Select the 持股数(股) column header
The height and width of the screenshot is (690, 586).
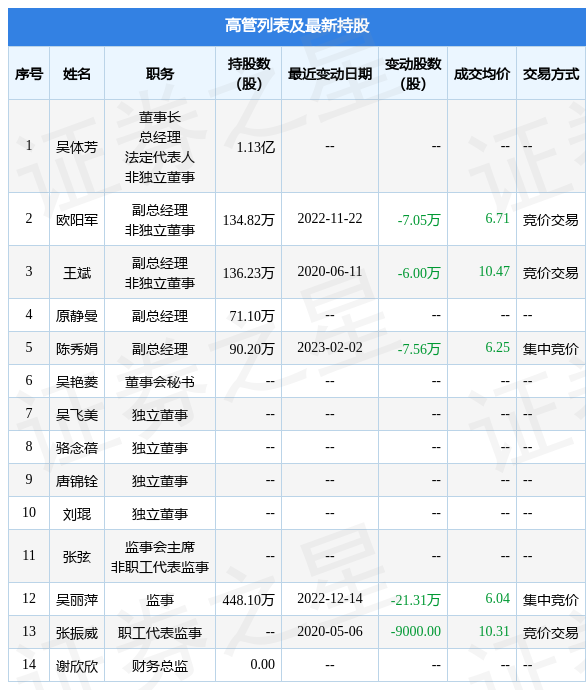click(x=249, y=73)
